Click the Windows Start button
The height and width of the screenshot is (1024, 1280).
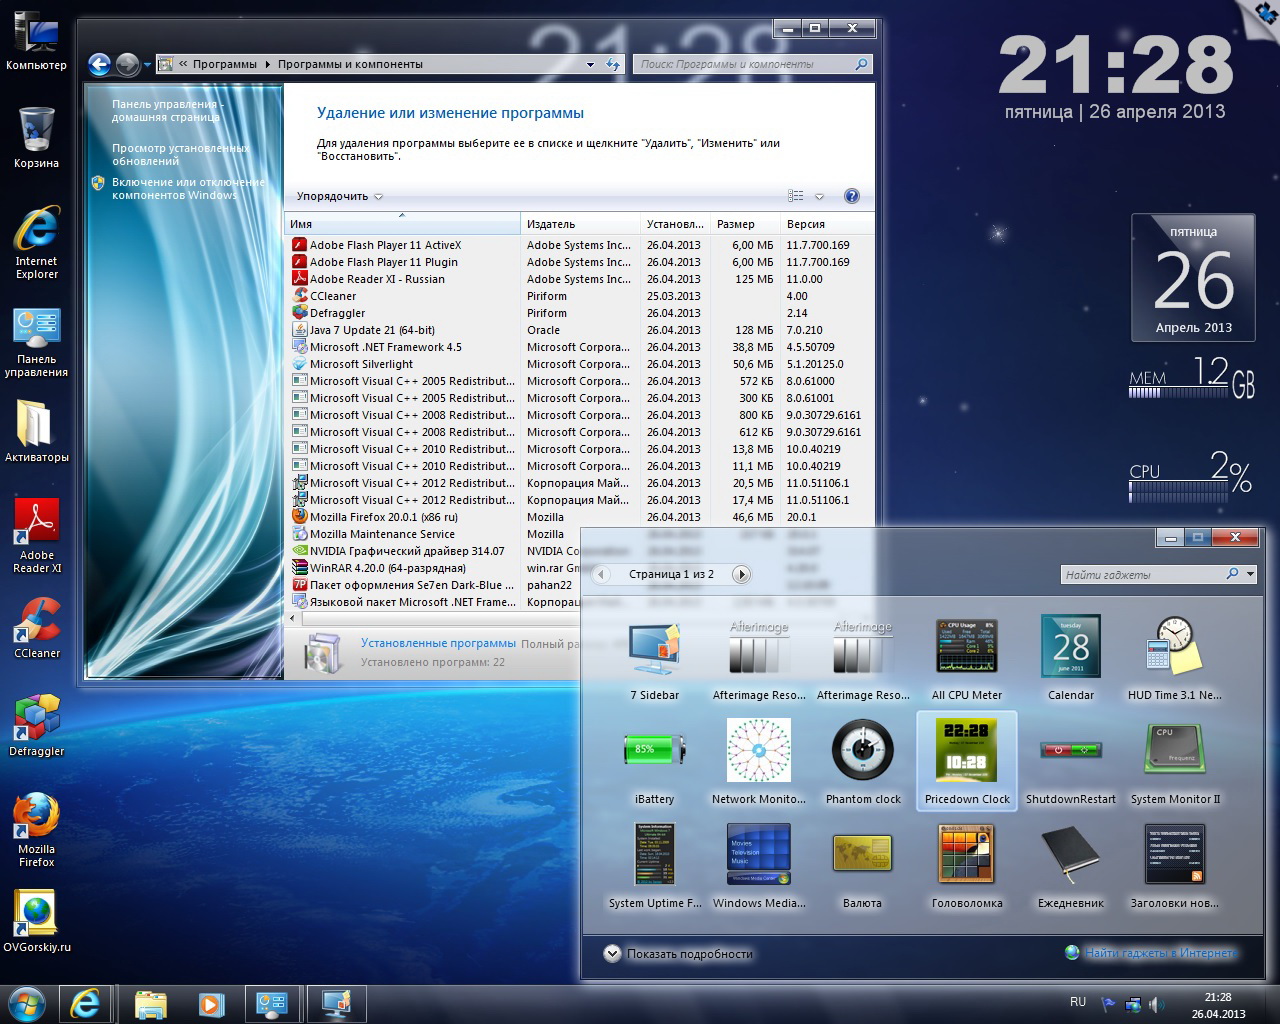pos(27,1003)
